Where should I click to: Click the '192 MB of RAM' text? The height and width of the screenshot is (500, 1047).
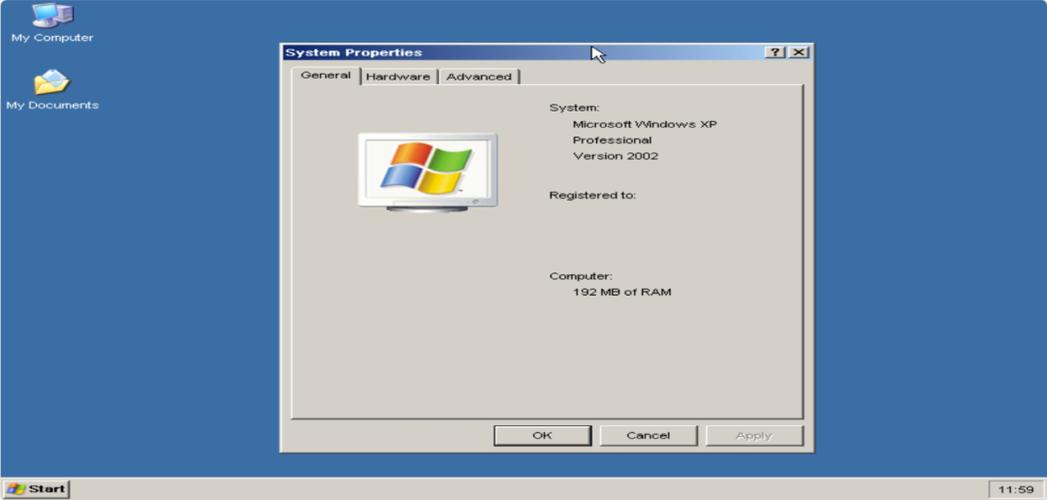pyautogui.click(x=622, y=292)
